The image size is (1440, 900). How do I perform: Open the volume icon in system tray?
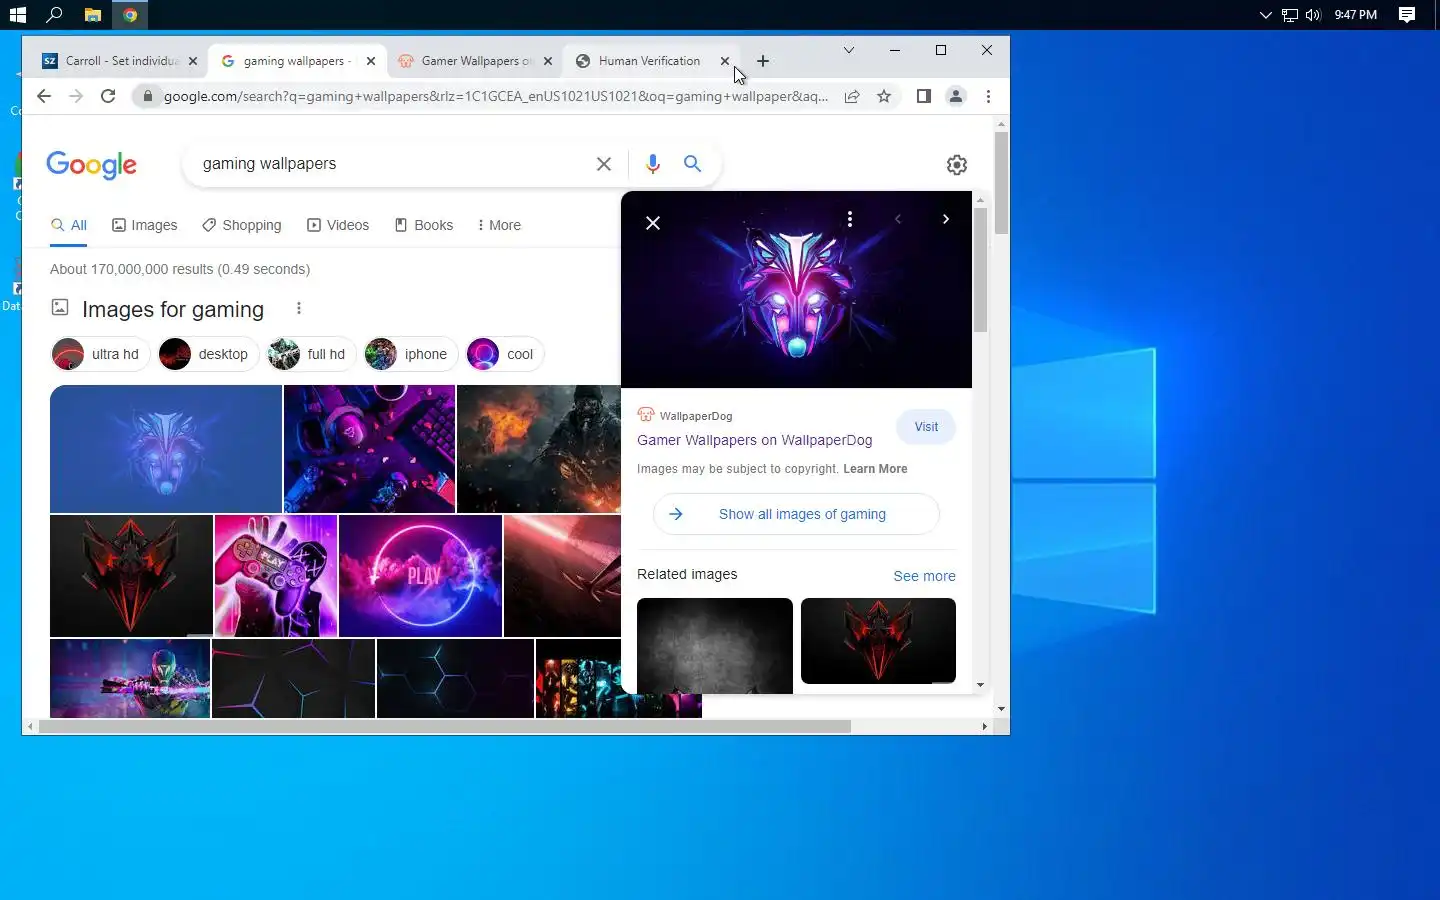(x=1313, y=15)
